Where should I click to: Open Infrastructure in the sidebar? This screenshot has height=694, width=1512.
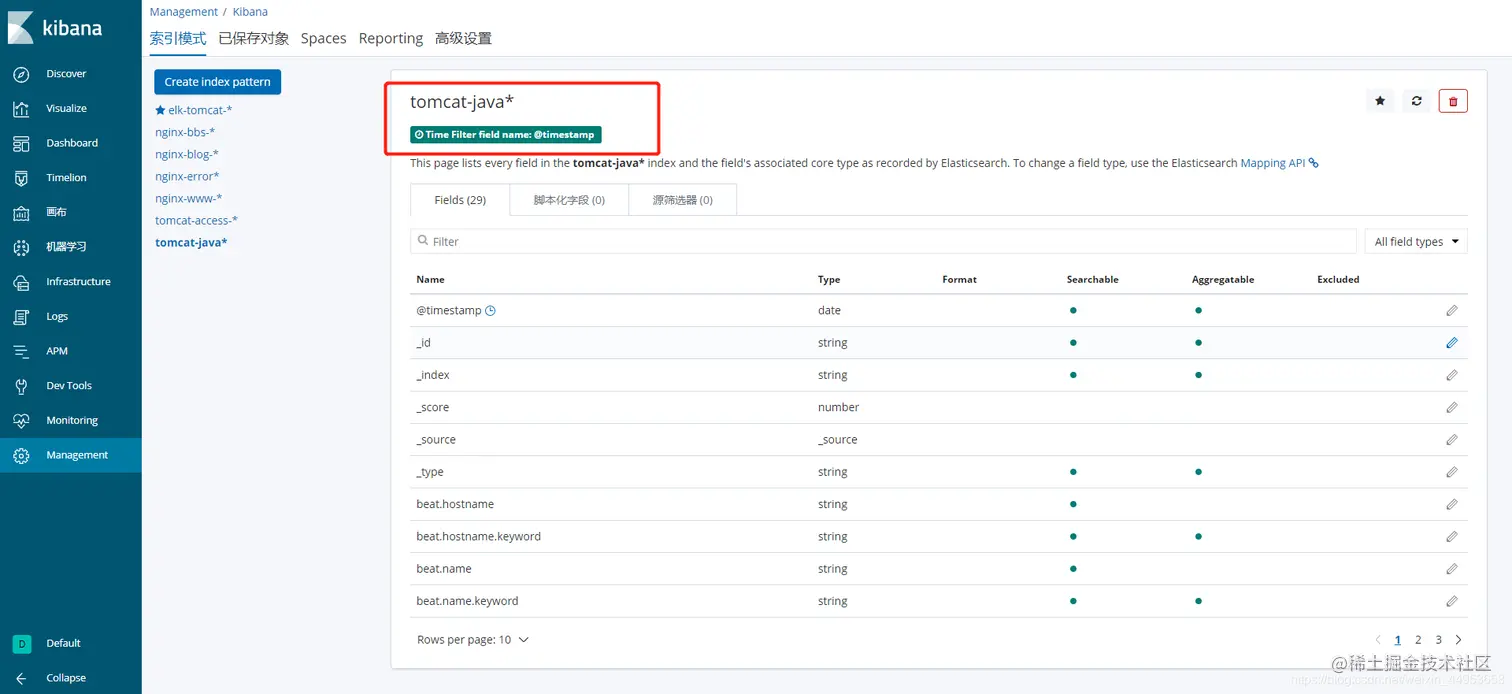tap(78, 282)
